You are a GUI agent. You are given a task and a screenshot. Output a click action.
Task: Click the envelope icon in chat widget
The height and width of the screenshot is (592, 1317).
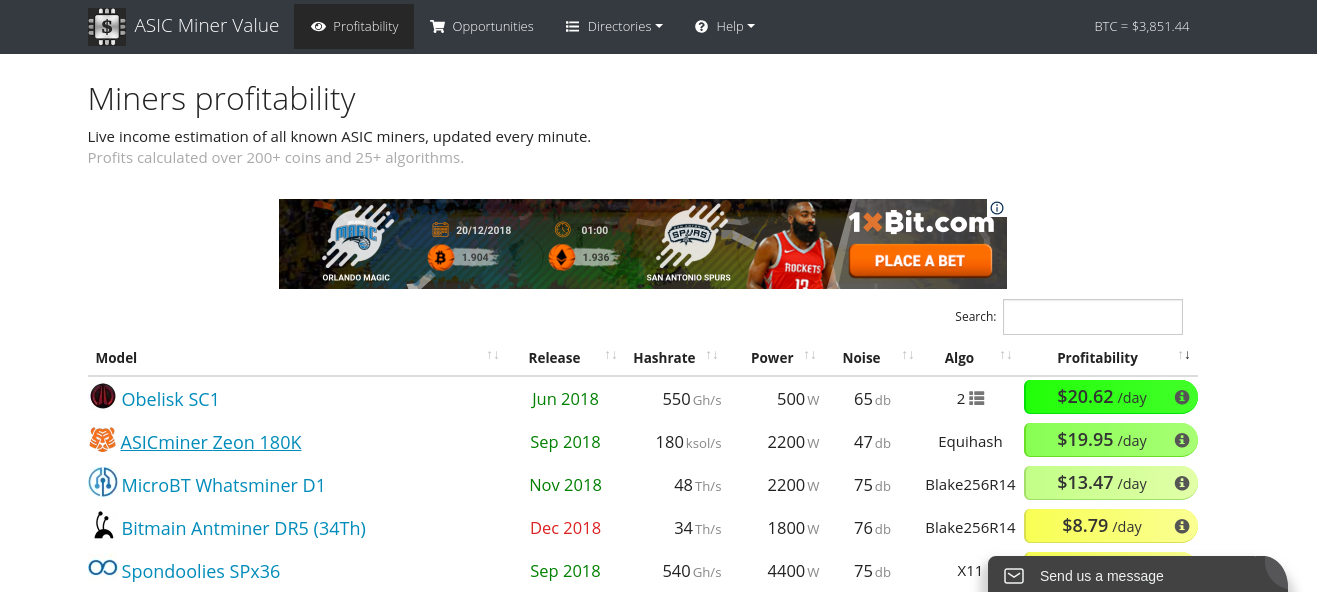coord(1014,576)
